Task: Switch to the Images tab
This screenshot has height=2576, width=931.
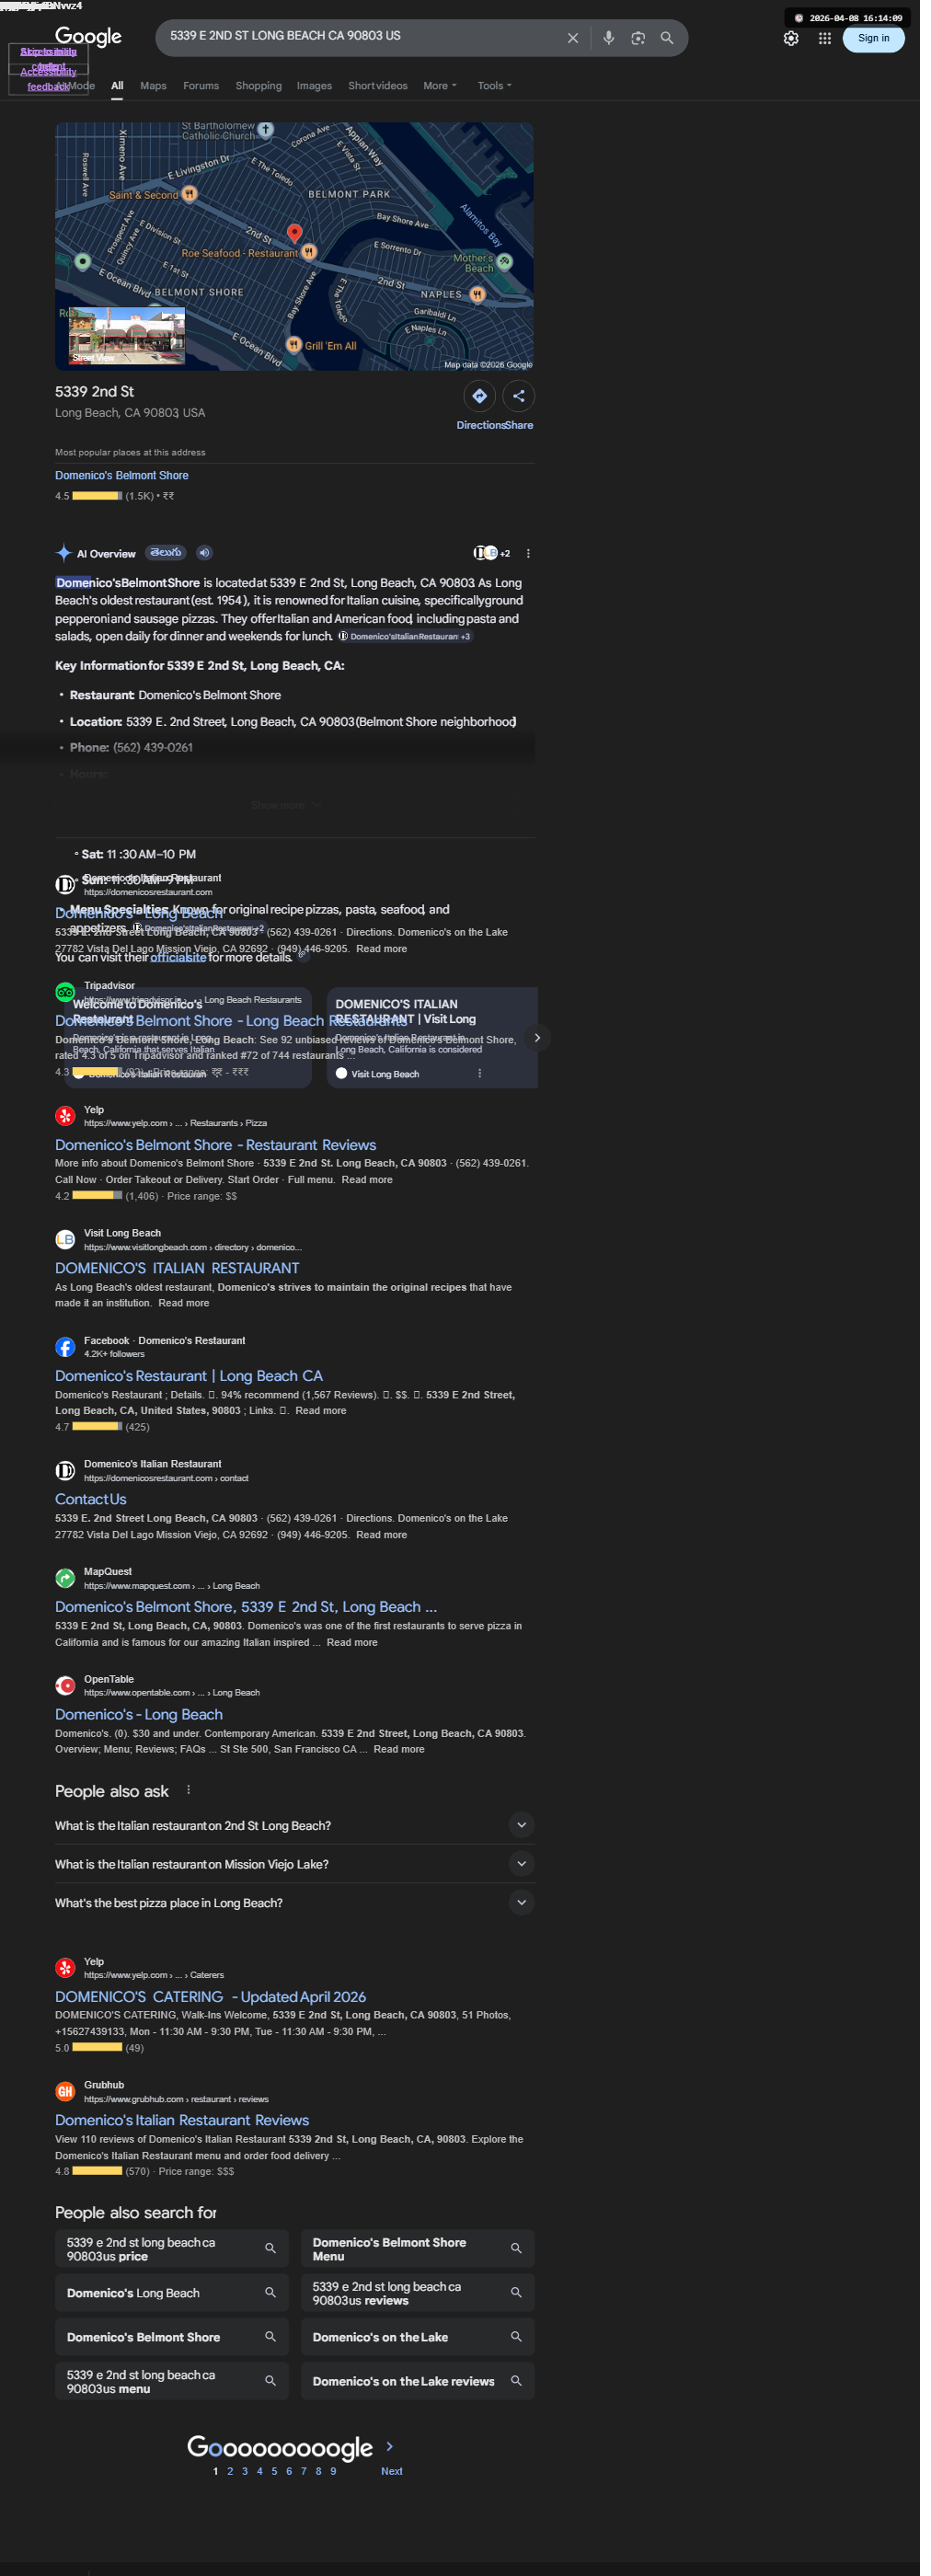Action: (314, 86)
